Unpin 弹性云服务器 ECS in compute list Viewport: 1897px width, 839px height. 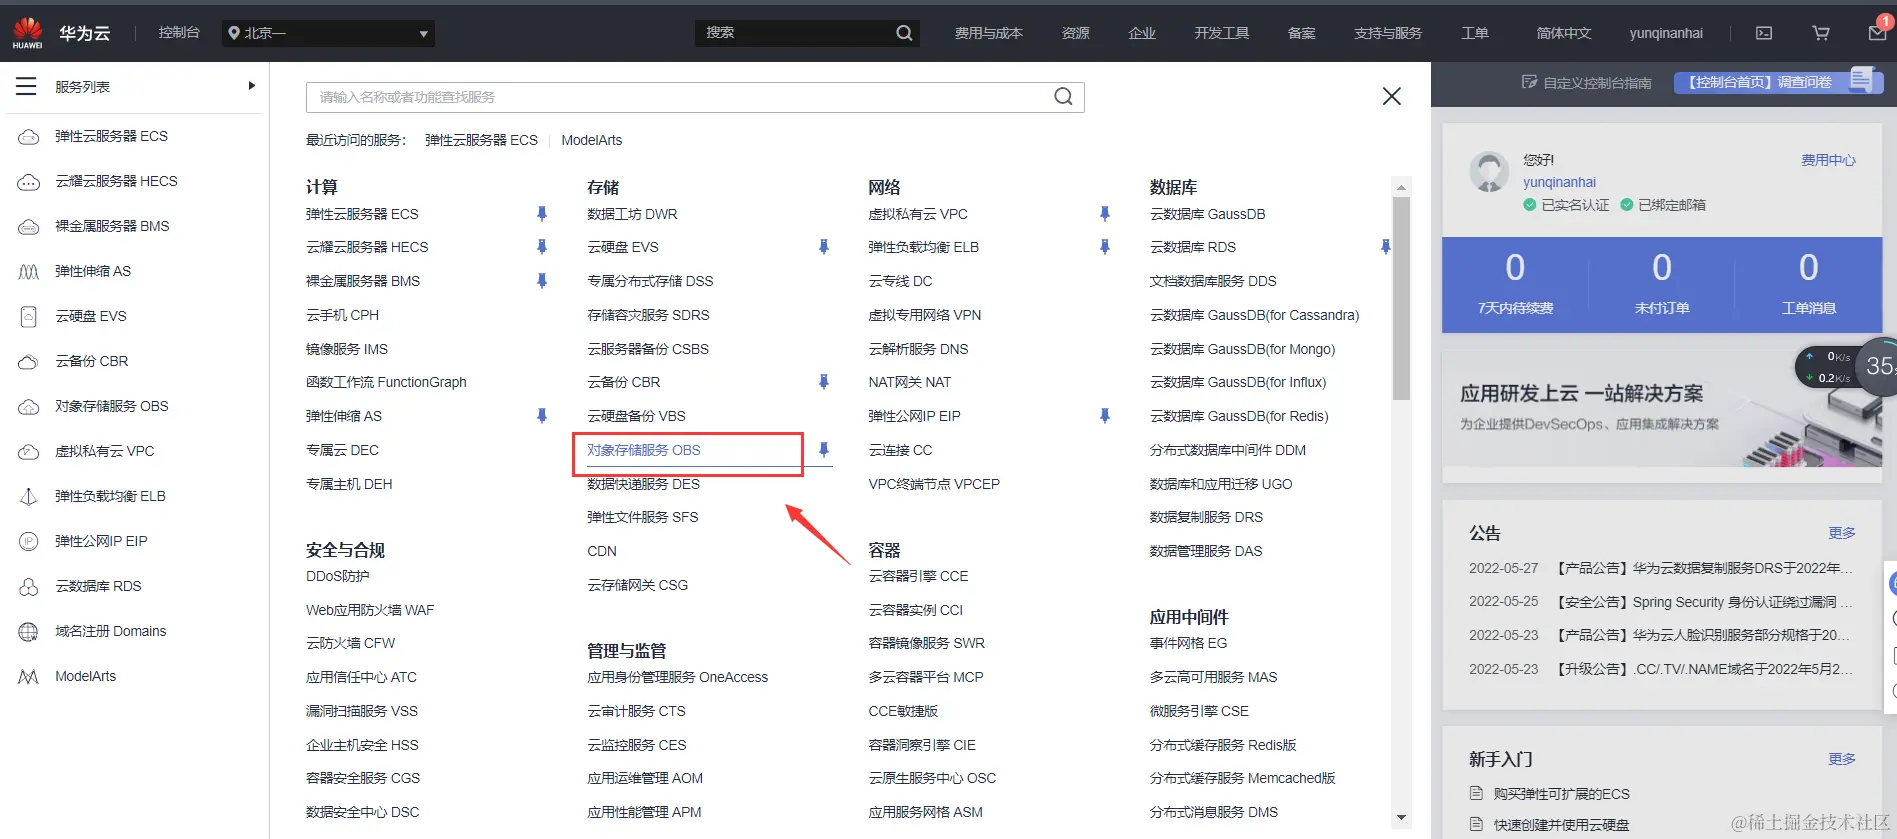pos(542,214)
